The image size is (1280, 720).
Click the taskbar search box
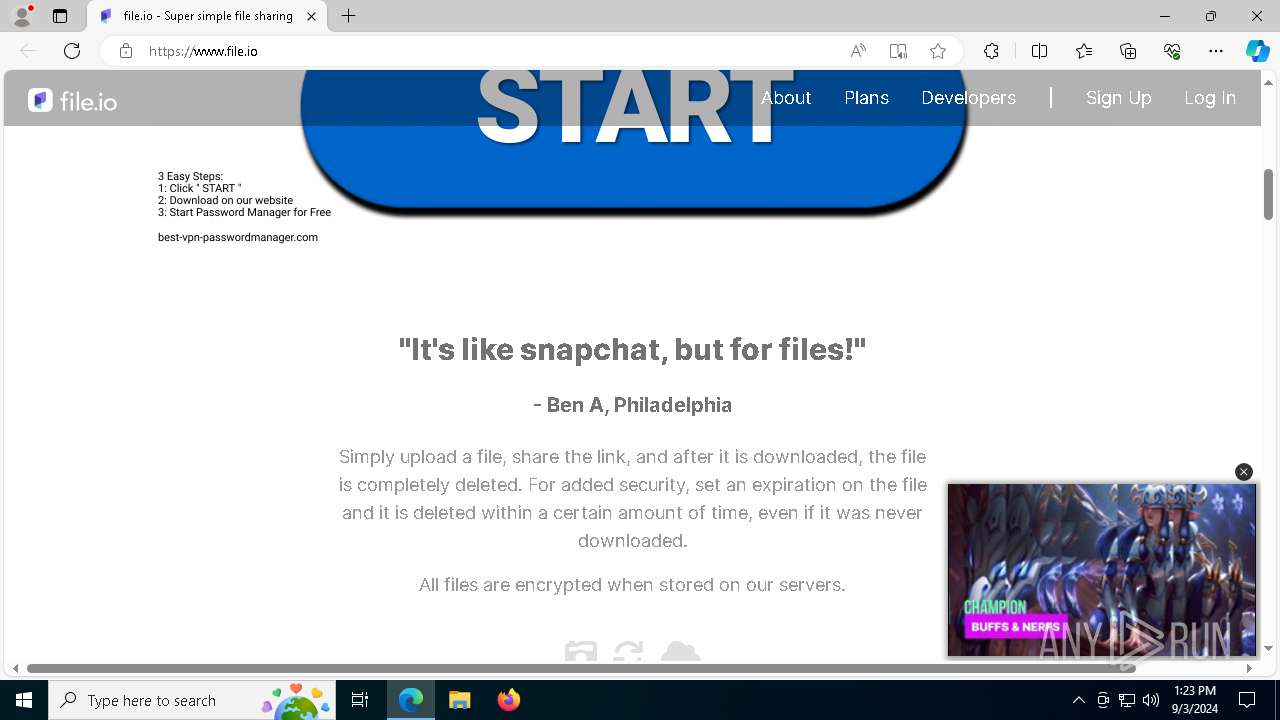tap(192, 700)
